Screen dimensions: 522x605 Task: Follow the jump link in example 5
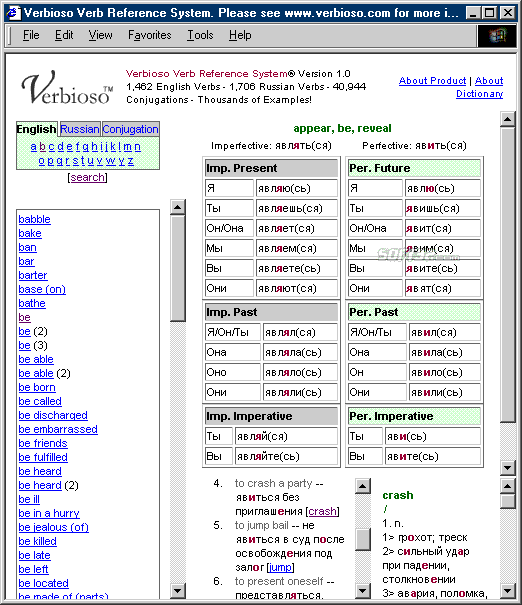280,567
